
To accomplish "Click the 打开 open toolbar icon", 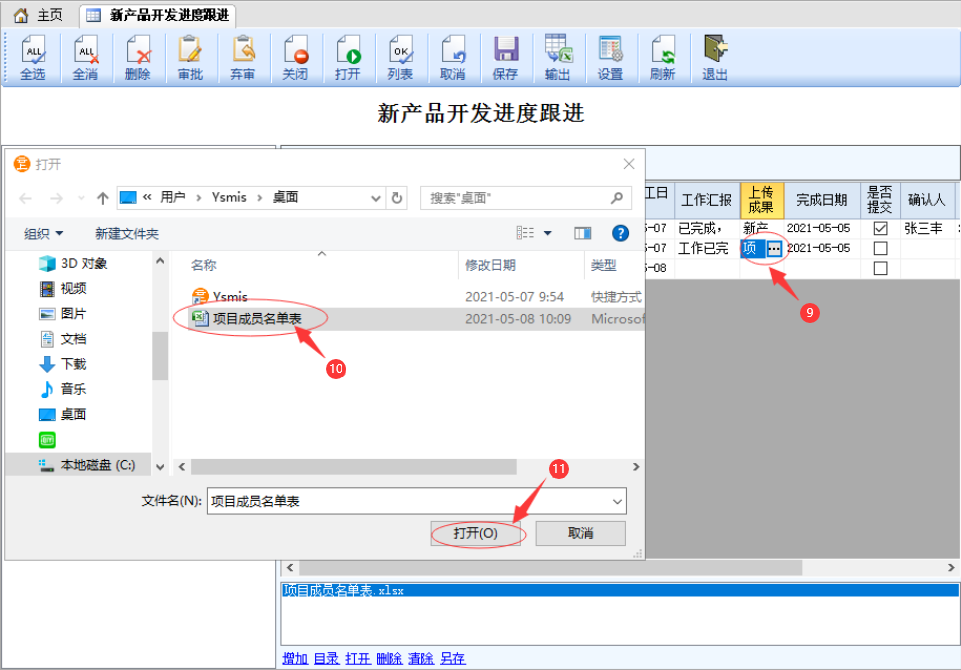I will click(348, 58).
